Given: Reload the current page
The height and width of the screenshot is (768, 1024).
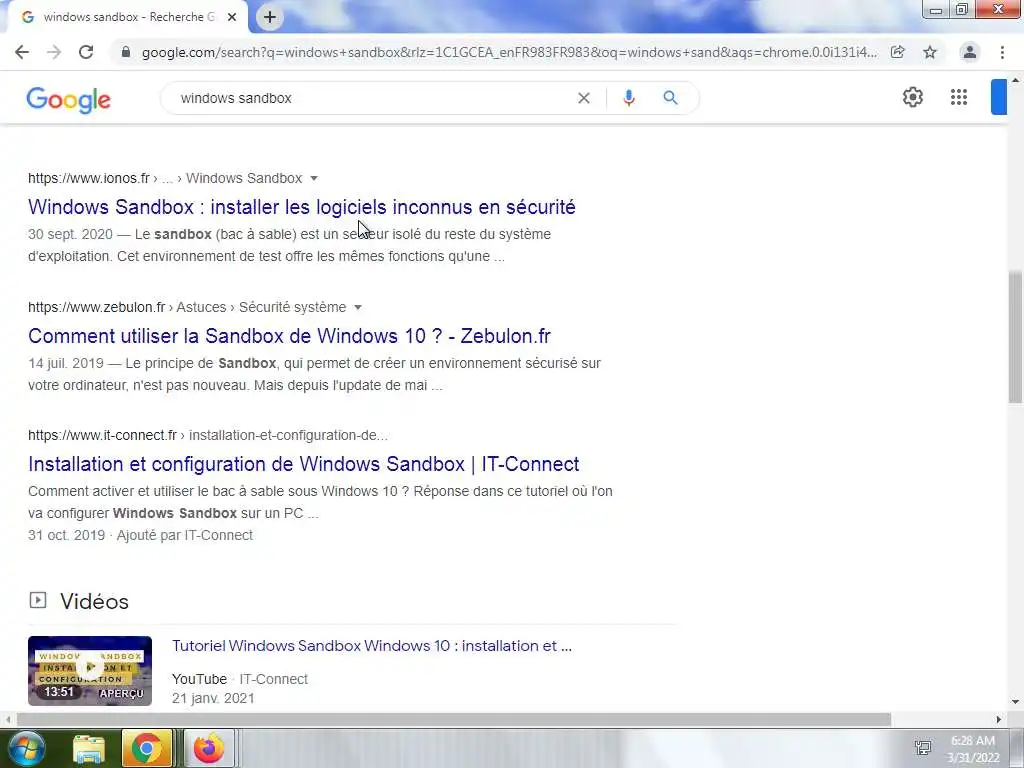Looking at the screenshot, I should point(86,52).
